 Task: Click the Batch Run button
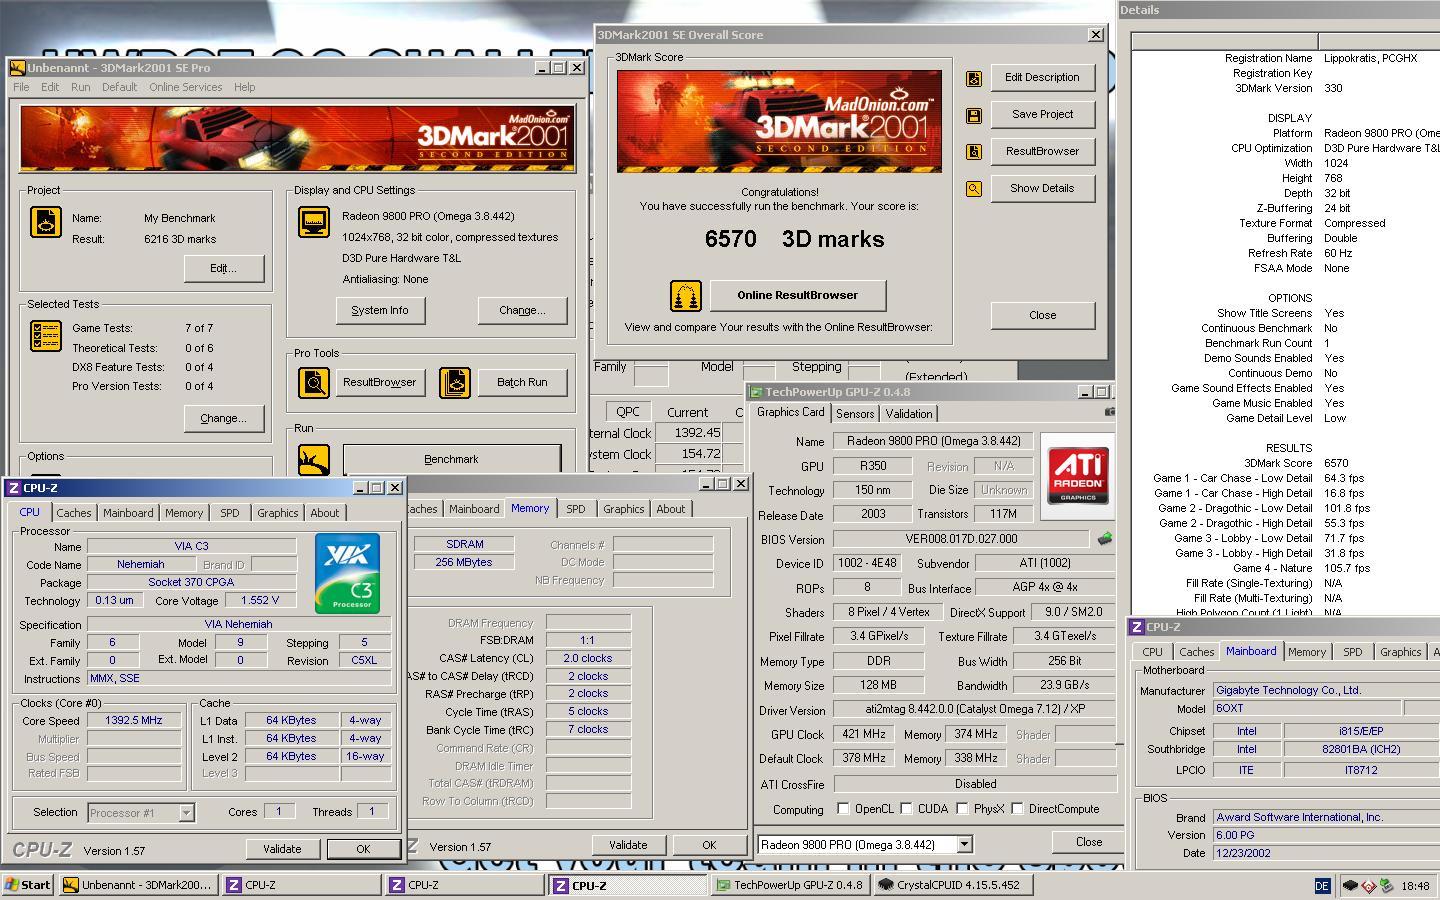coord(522,382)
